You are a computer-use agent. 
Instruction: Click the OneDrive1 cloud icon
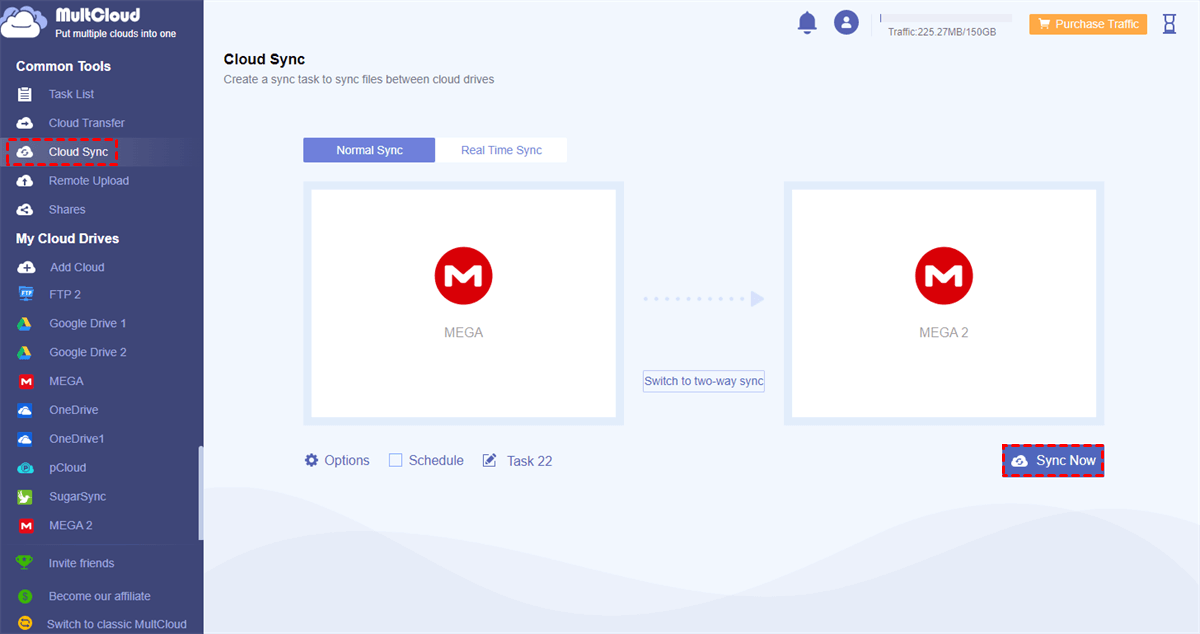pos(25,439)
